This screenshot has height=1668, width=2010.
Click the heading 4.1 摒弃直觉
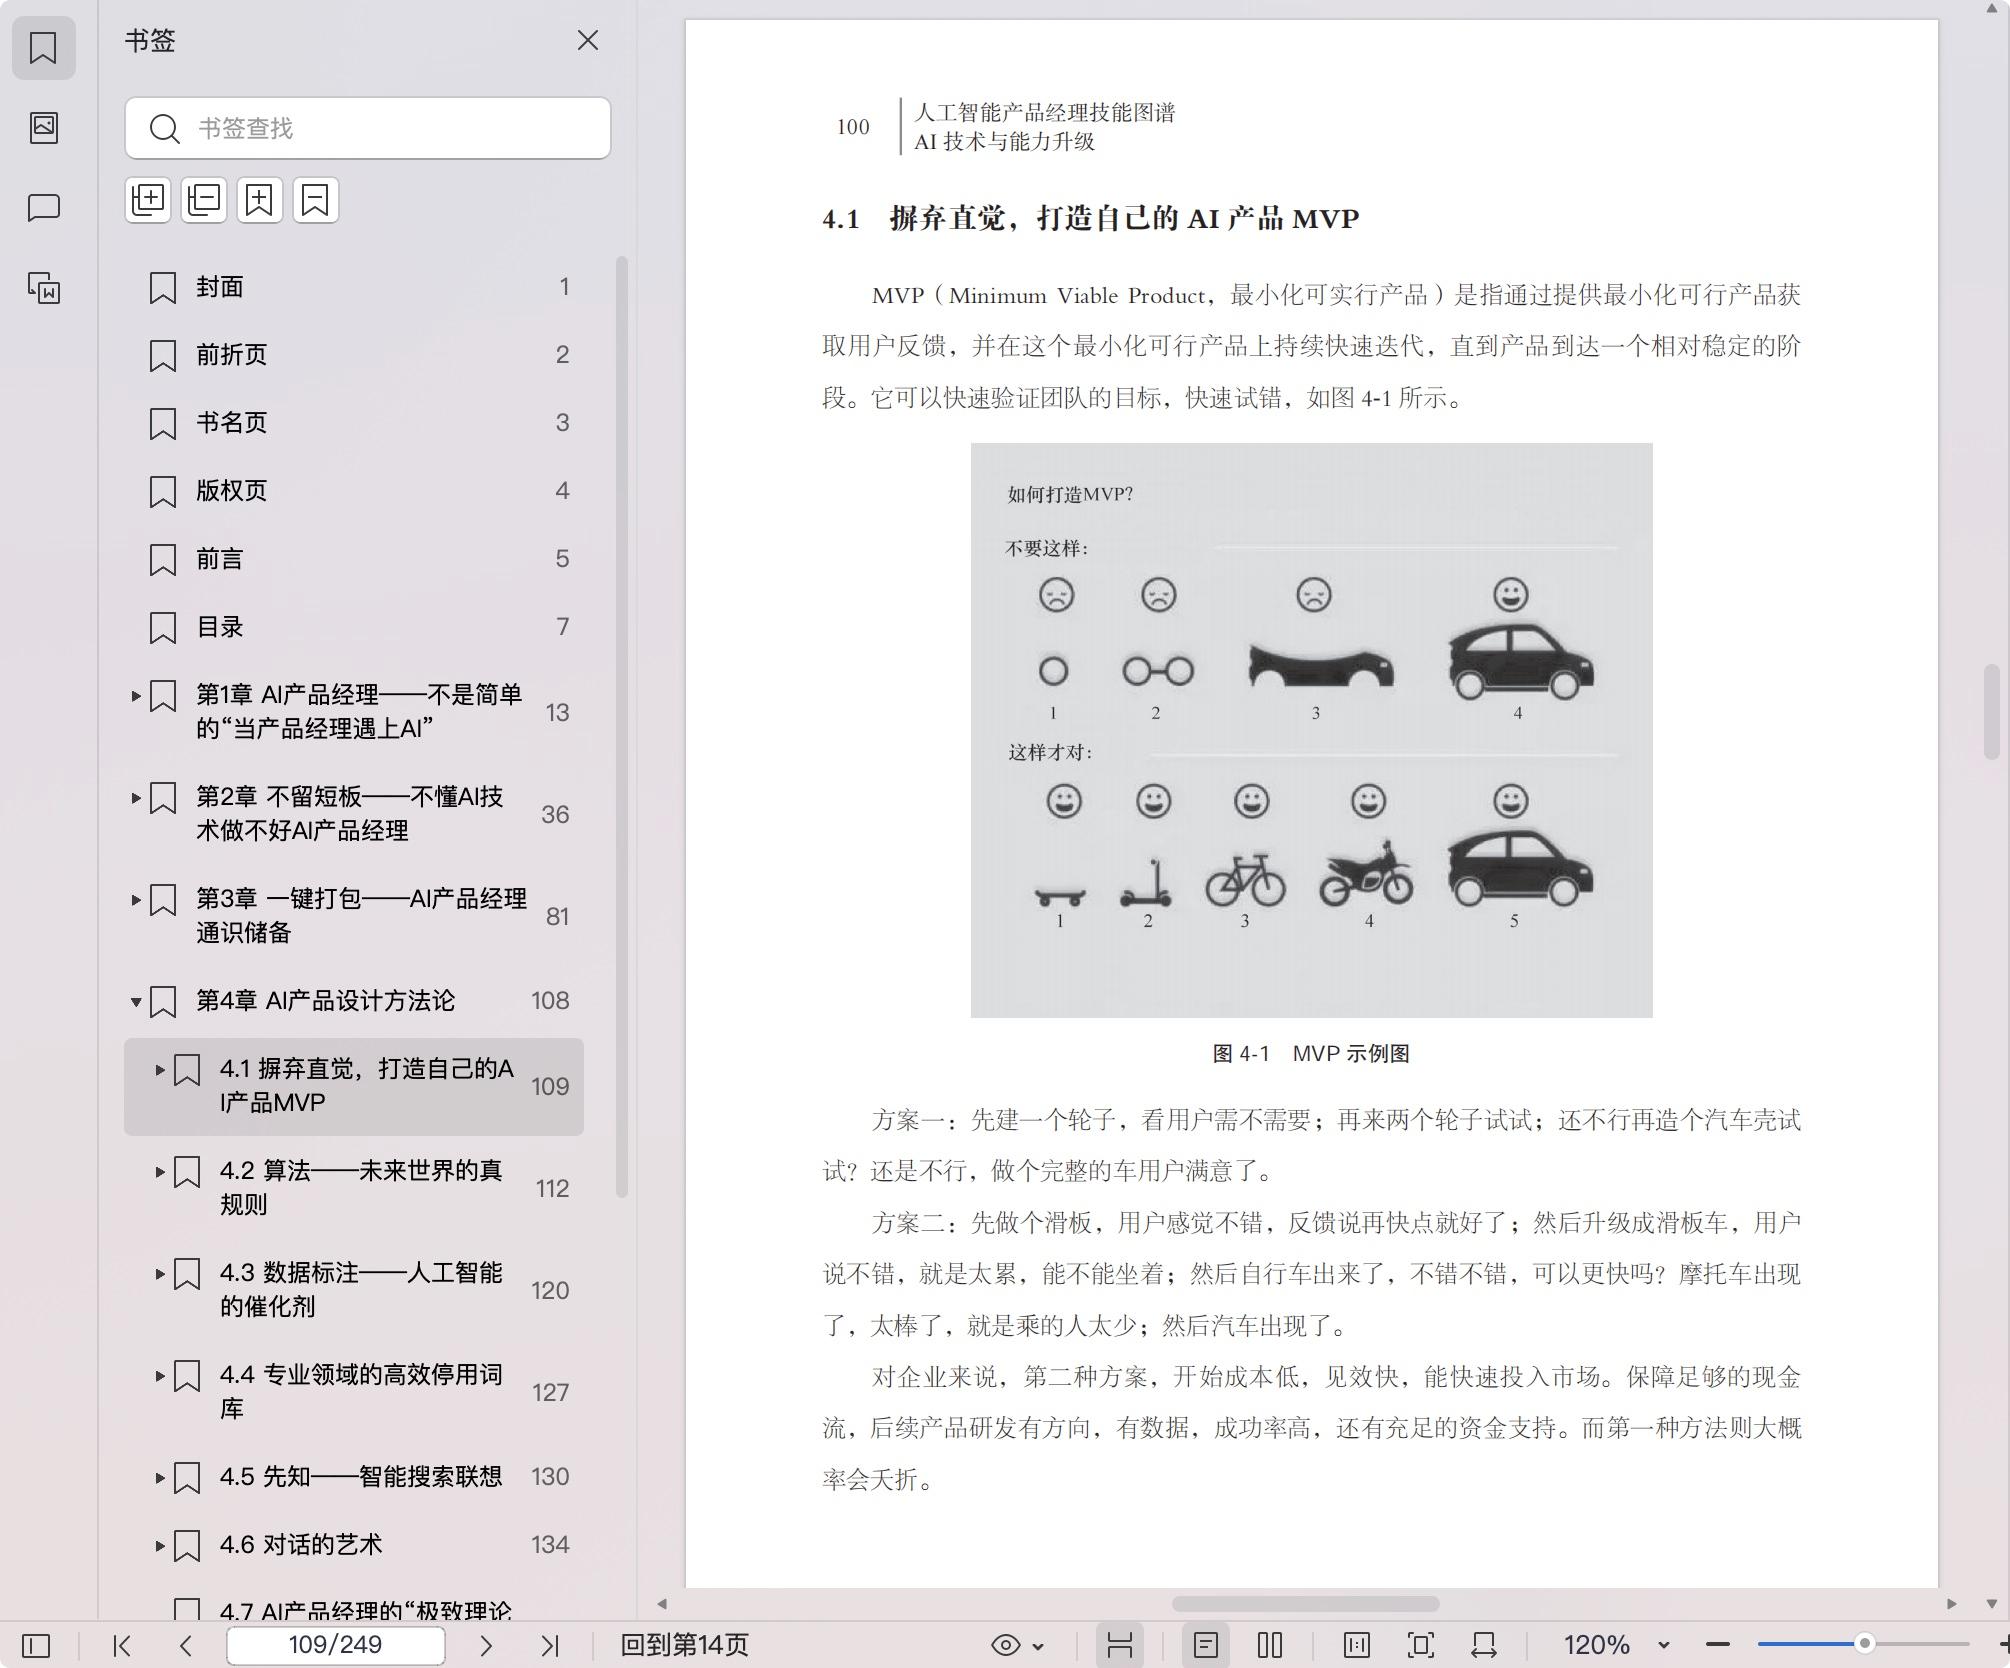point(1090,218)
